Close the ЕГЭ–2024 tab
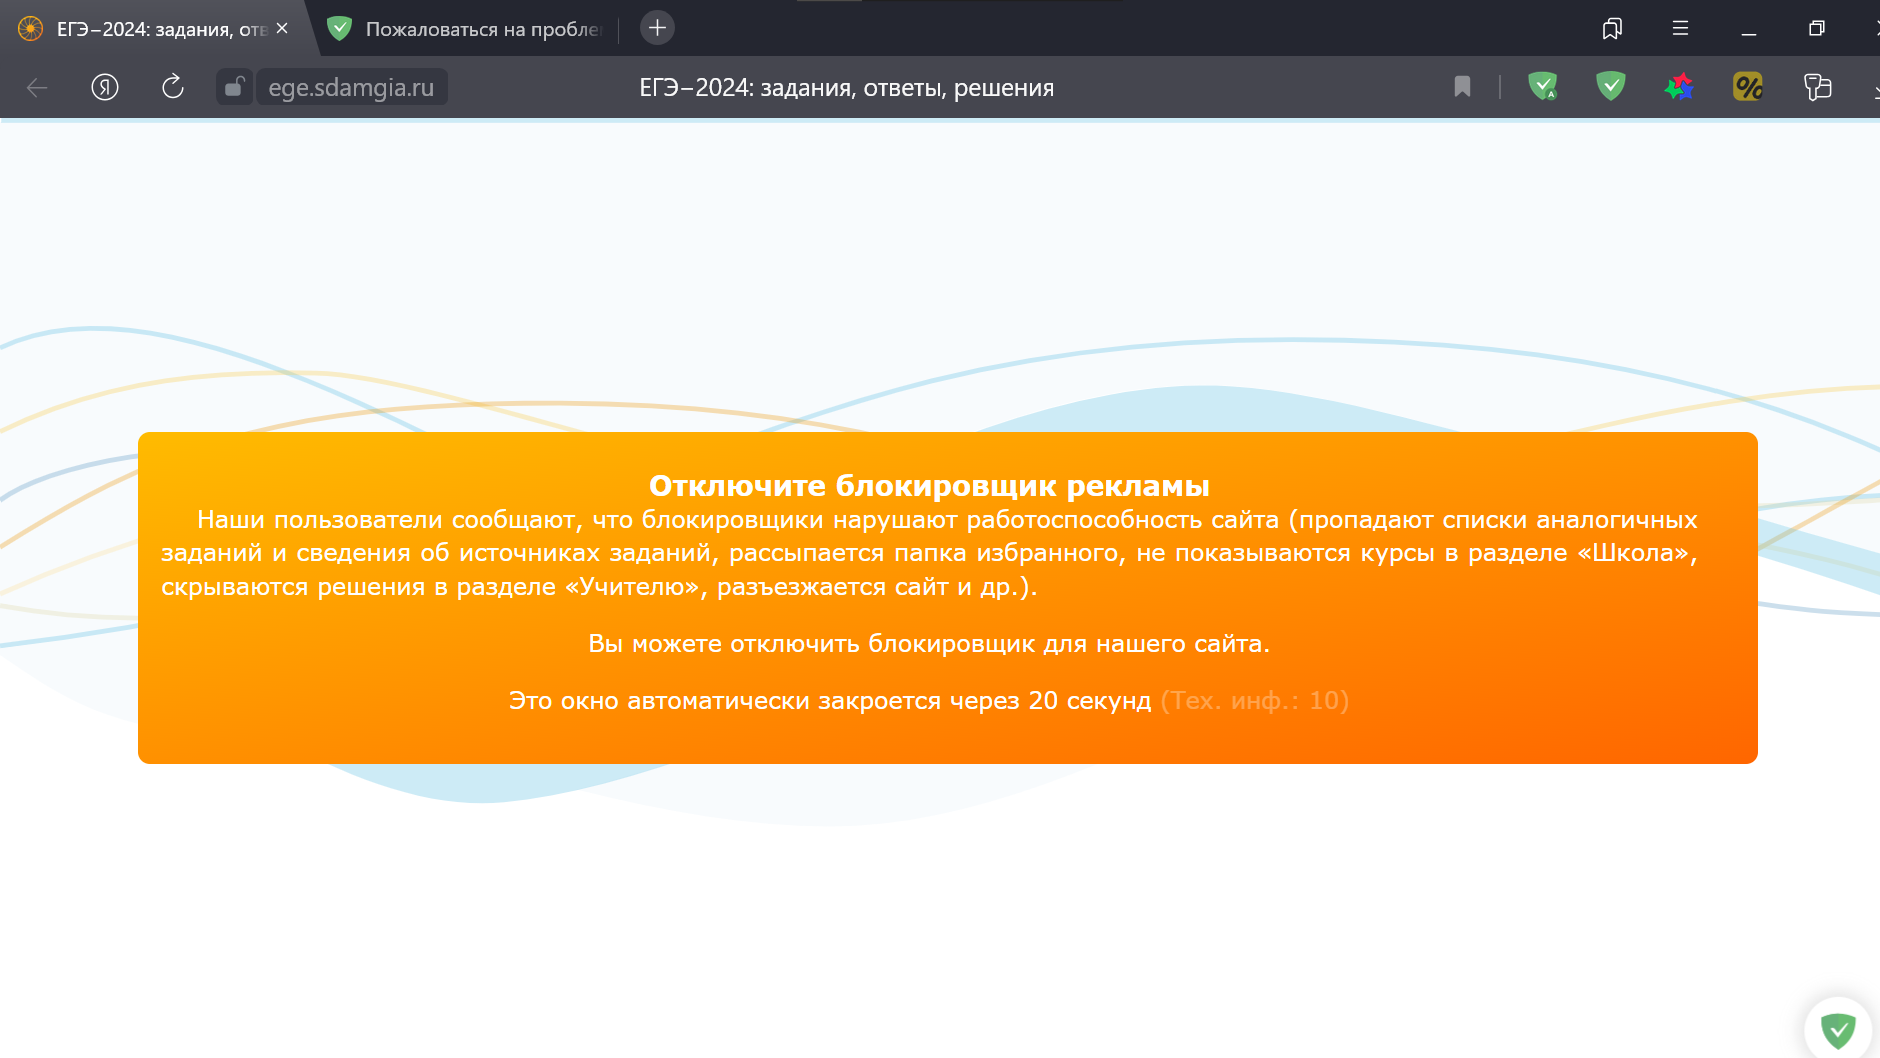 point(282,29)
